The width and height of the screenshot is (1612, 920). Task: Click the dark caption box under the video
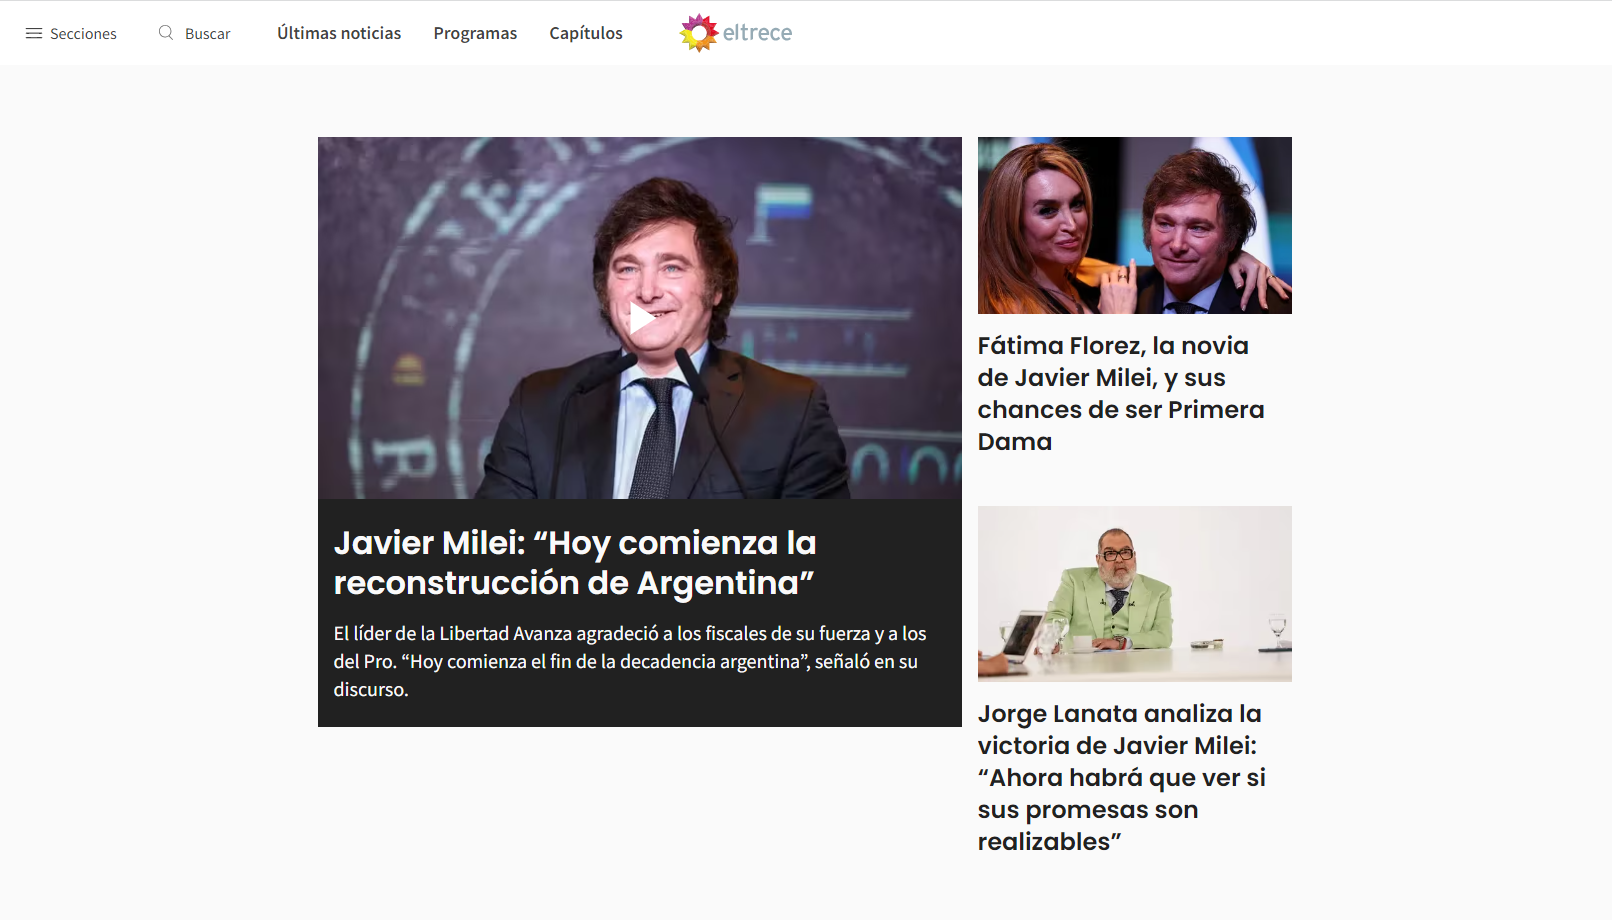(640, 613)
